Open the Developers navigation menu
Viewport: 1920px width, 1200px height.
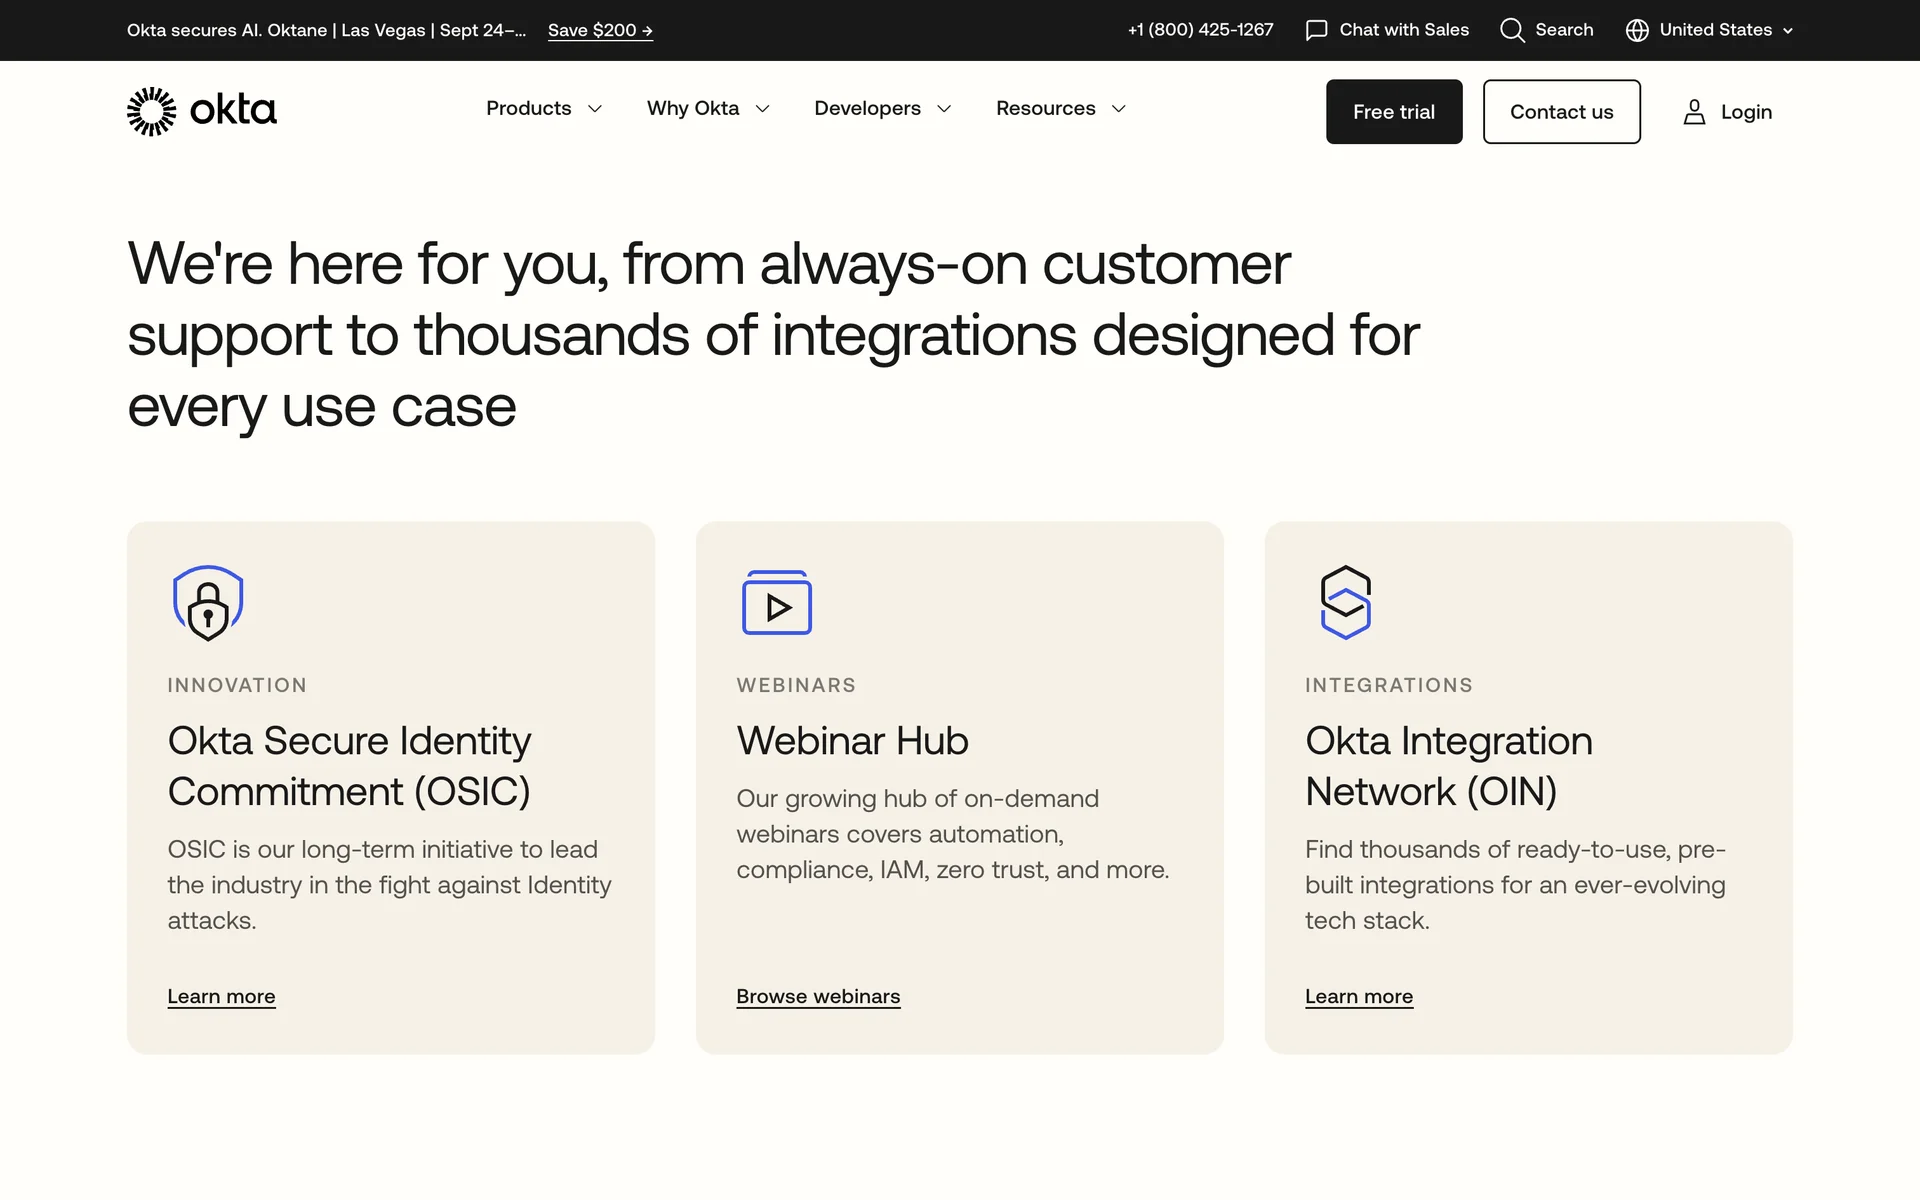tap(867, 108)
